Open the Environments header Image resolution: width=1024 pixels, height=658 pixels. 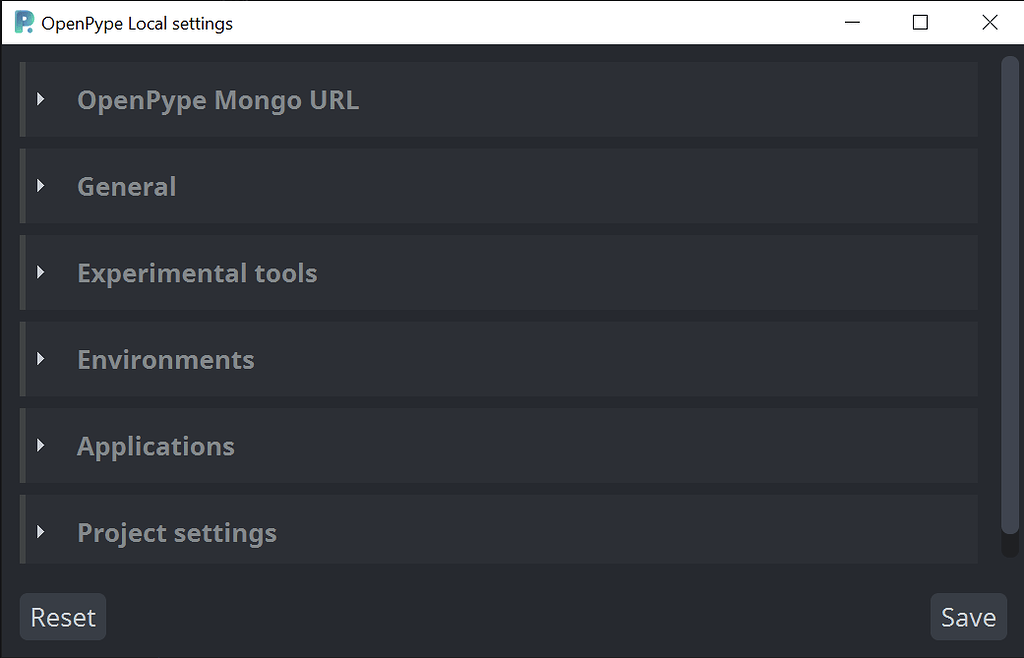165,359
